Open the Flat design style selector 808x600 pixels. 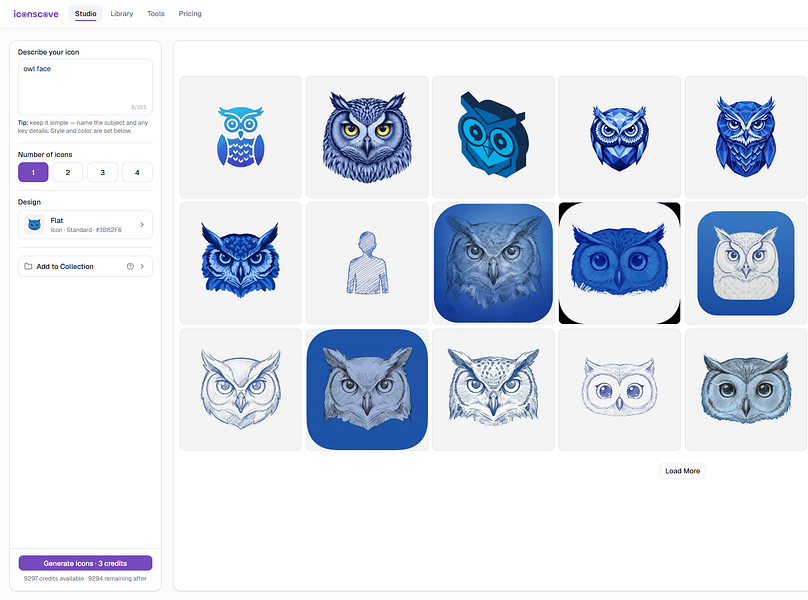point(86,225)
